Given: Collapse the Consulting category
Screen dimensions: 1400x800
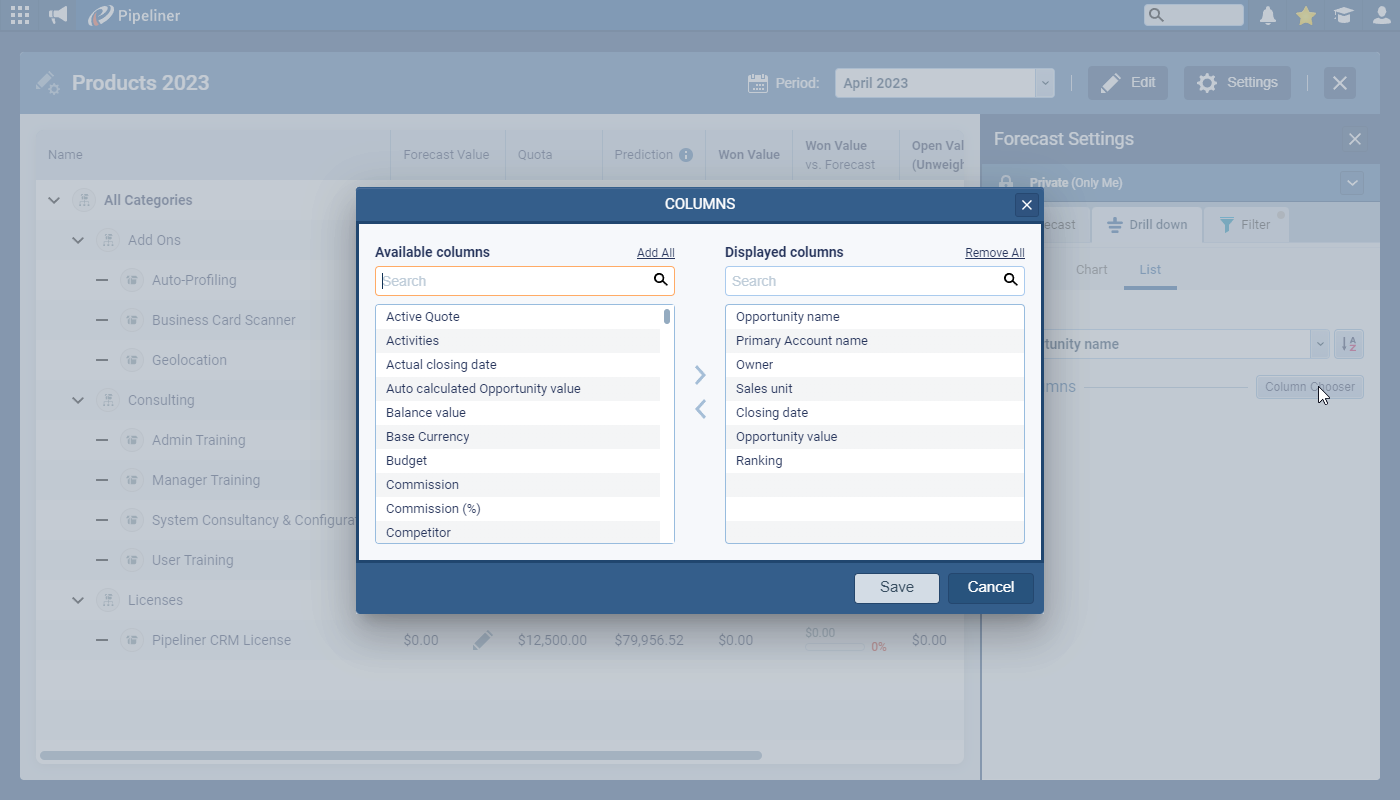Looking at the screenshot, I should [78, 400].
